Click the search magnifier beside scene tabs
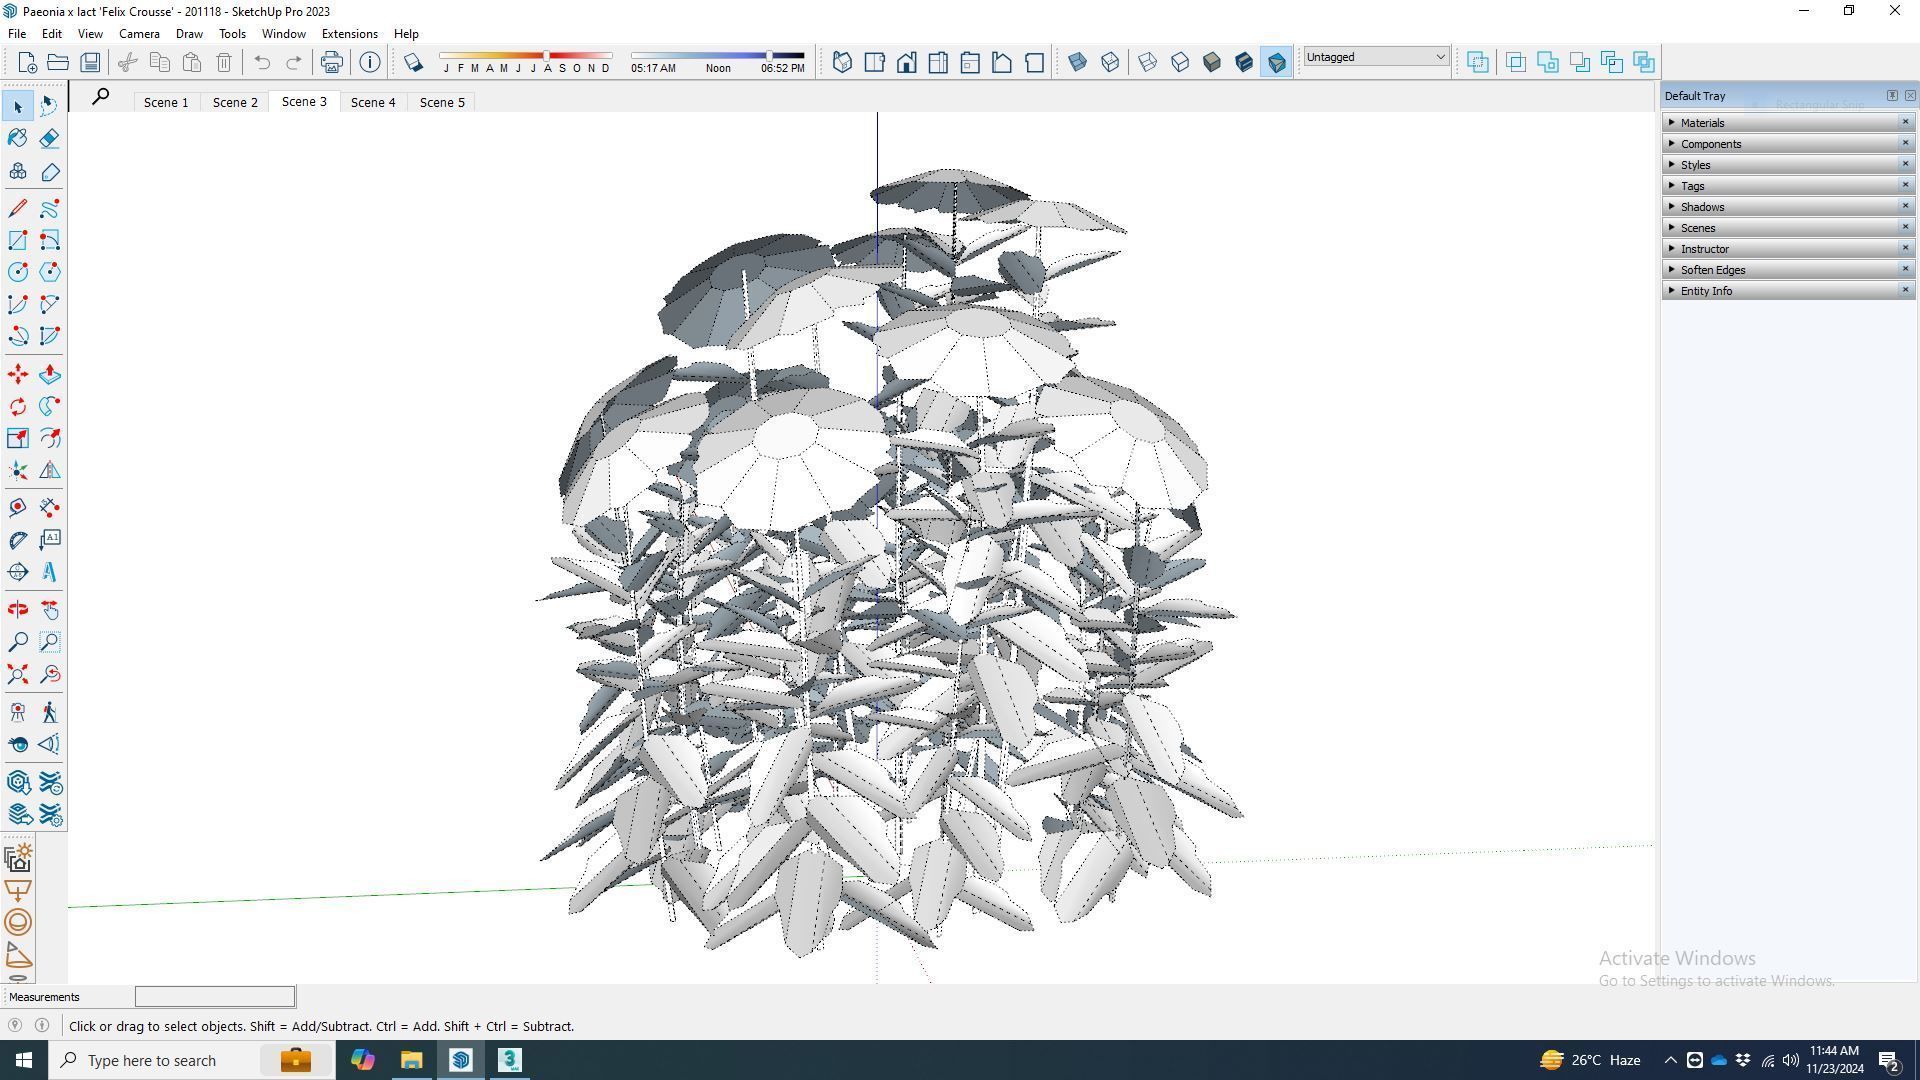 100,97
